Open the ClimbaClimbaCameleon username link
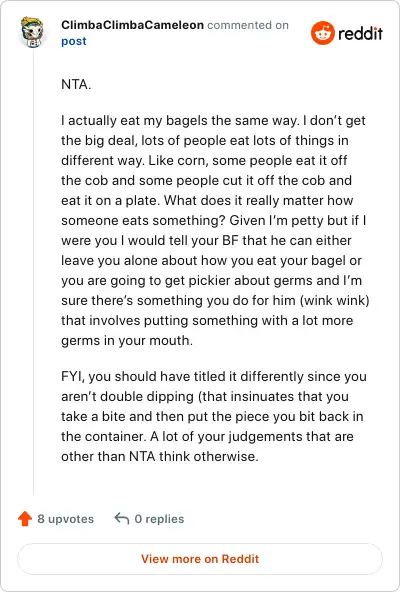 click(x=132, y=25)
